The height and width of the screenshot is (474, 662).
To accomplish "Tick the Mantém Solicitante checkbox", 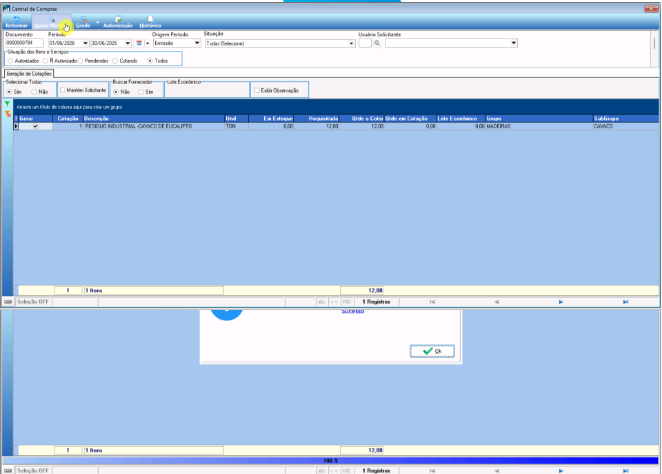I will click(x=62, y=90).
